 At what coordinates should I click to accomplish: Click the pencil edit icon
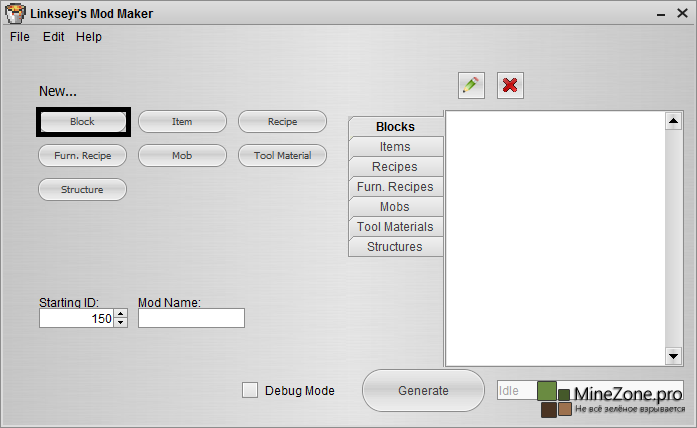471,85
